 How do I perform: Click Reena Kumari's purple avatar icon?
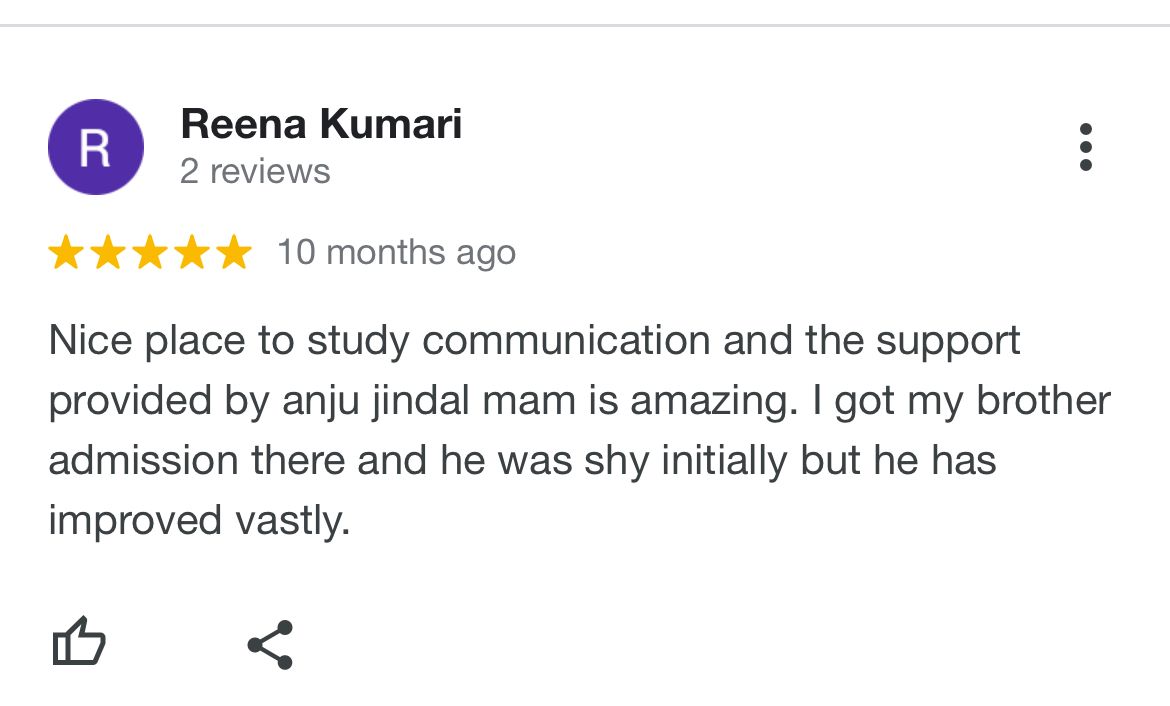[x=96, y=146]
